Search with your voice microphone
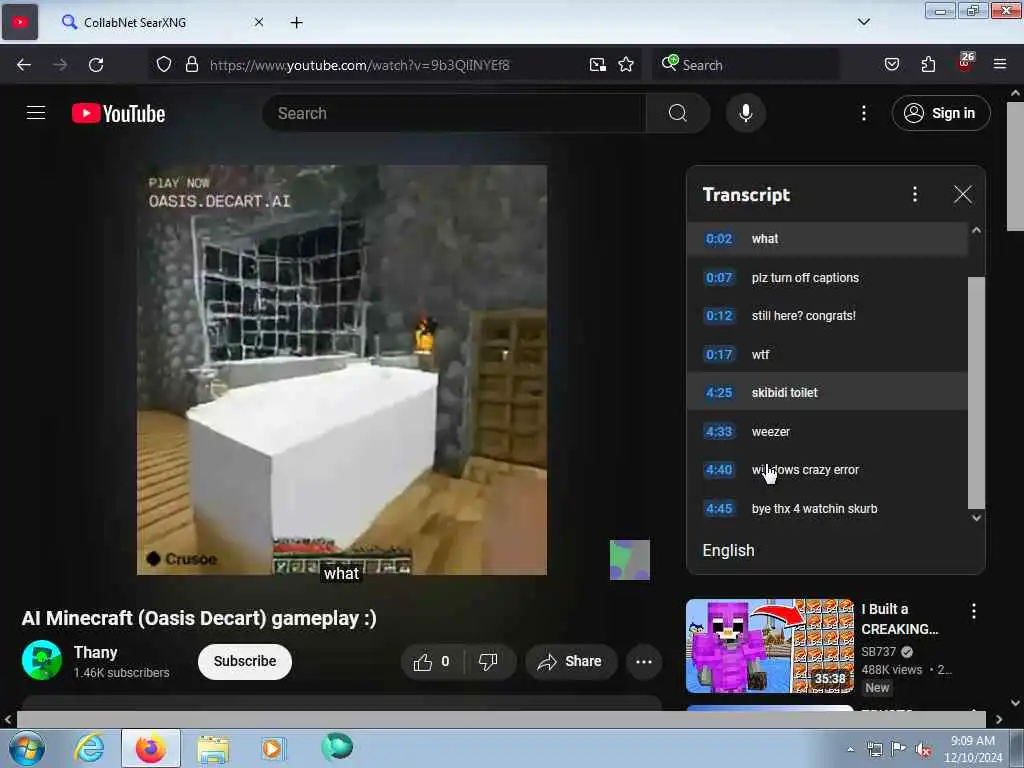Screen dimensions: 1024x768 (745, 113)
